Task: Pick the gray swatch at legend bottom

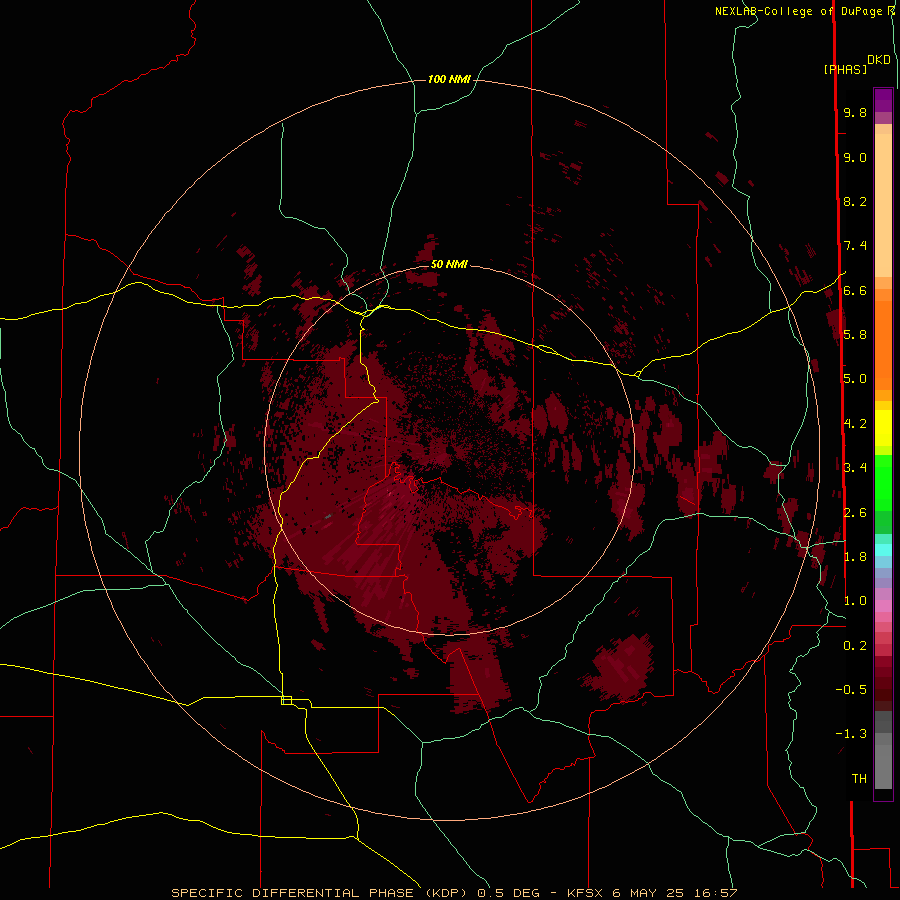Action: (x=883, y=767)
